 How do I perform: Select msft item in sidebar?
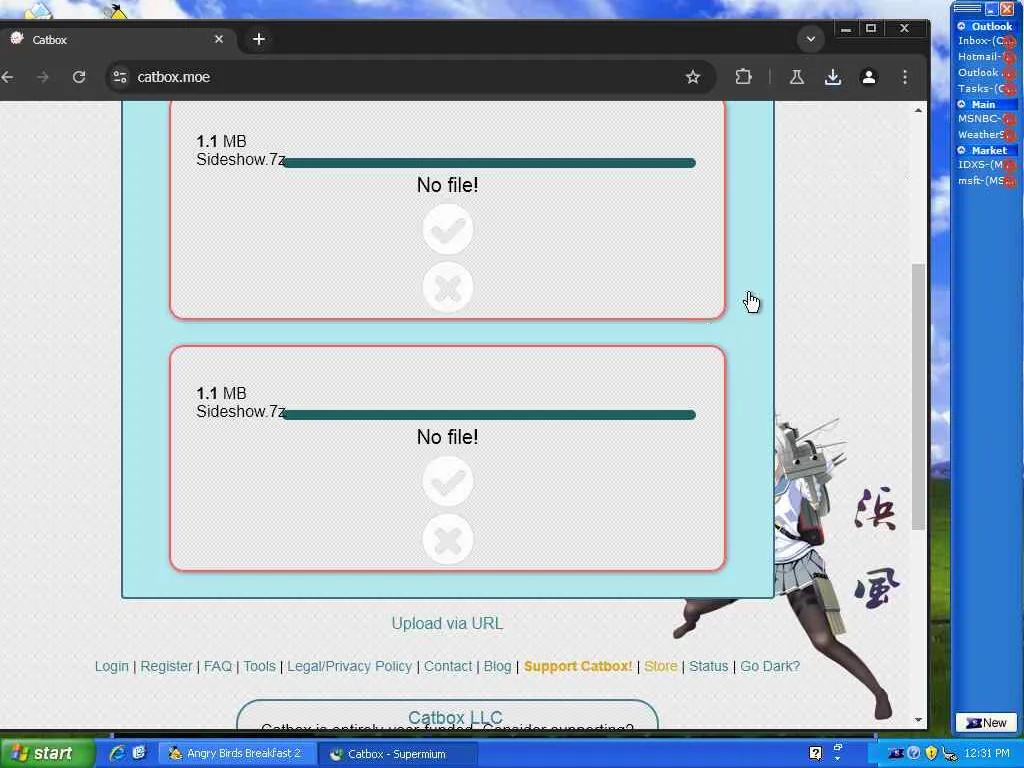tap(985, 180)
